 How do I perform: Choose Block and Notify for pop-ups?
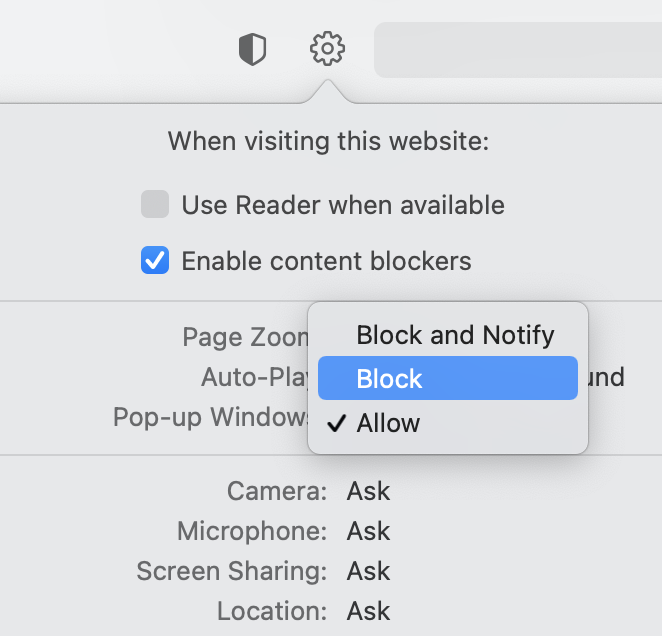[x=455, y=335]
